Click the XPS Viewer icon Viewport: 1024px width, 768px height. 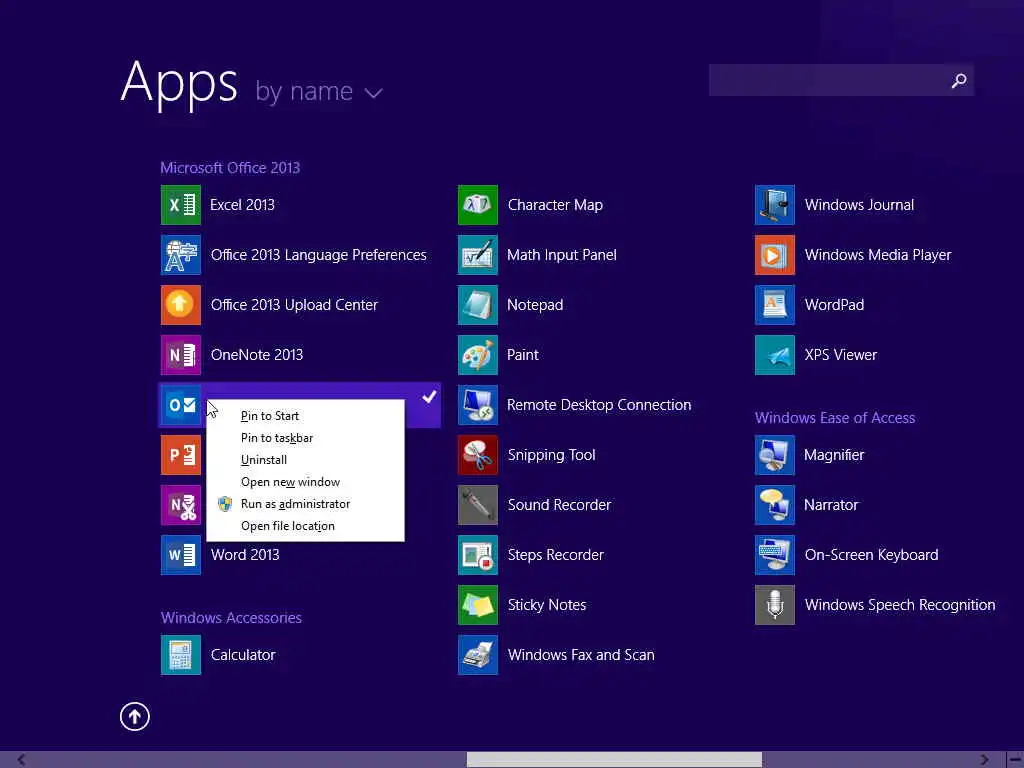pyautogui.click(x=775, y=355)
